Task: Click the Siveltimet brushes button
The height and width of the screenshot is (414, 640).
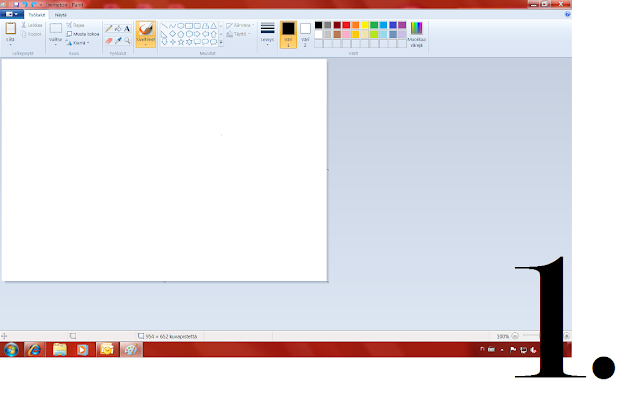Action: click(146, 32)
